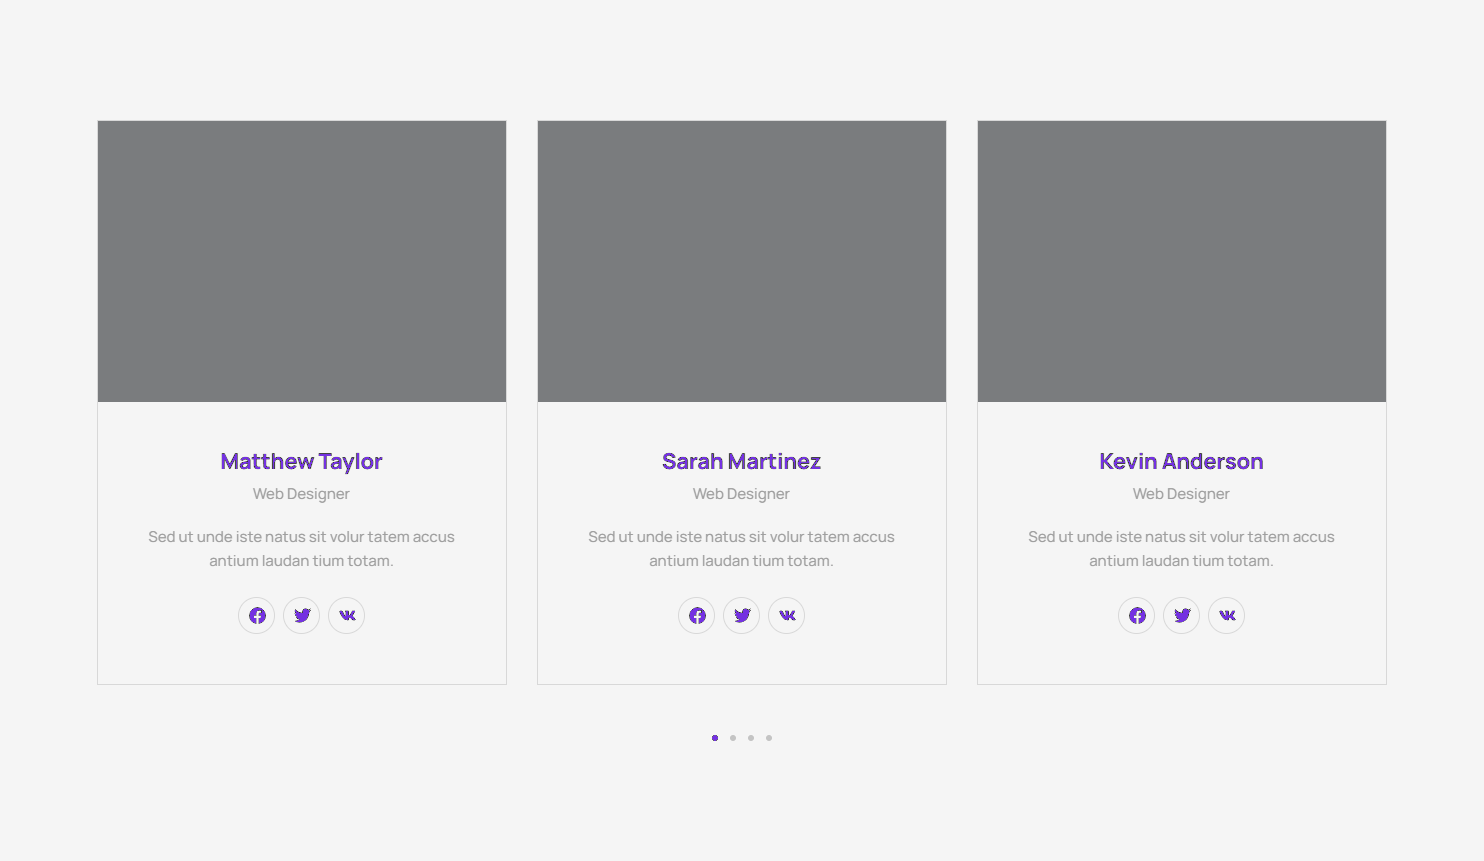Click Kevin Anderson's Facebook icon
The height and width of the screenshot is (861, 1484).
click(1137, 615)
